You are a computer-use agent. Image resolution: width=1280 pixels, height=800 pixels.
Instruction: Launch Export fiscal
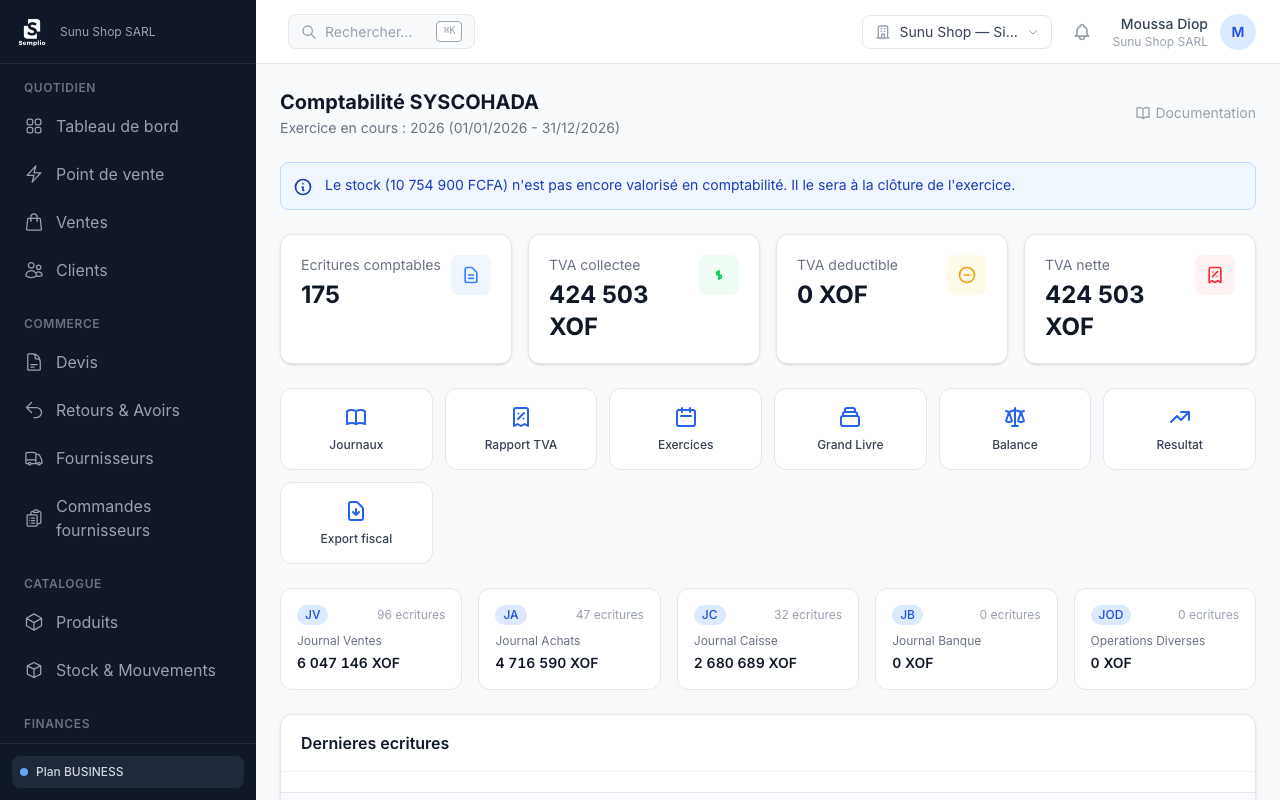pos(356,511)
